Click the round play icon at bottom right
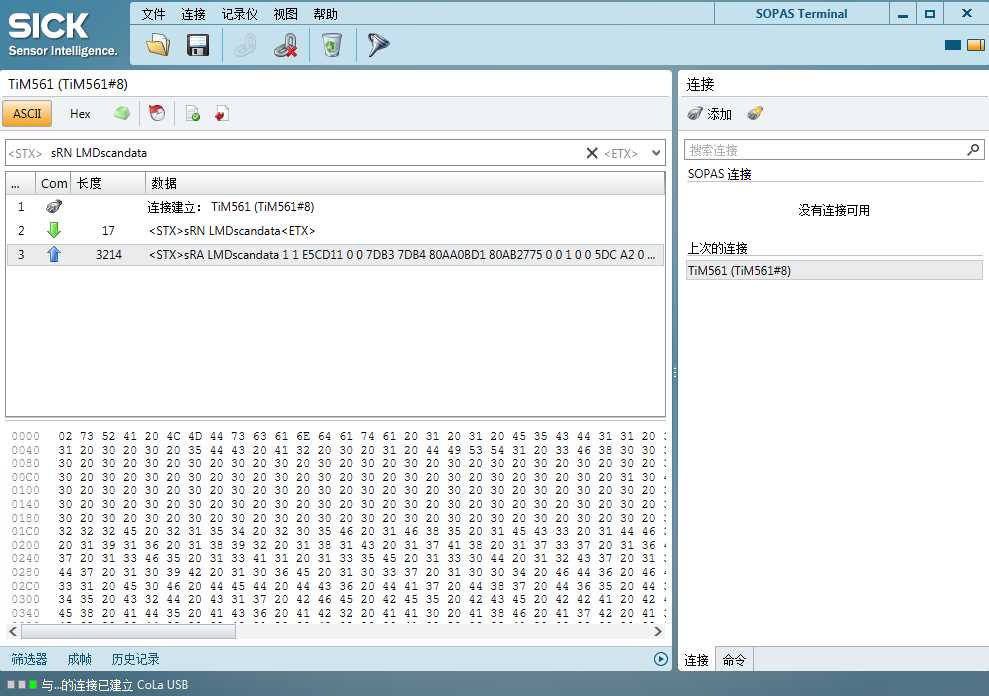This screenshot has width=989, height=696. tap(660, 659)
